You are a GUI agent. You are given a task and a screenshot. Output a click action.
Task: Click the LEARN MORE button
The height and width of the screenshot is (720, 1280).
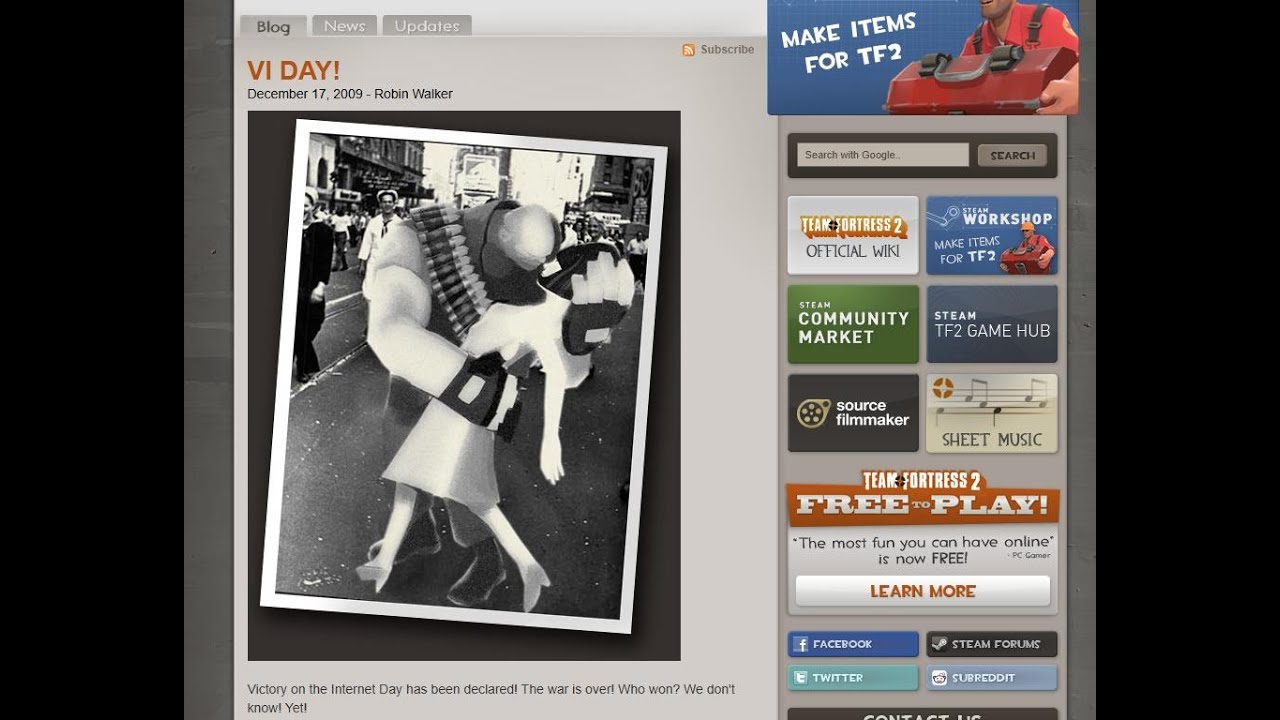click(x=923, y=591)
